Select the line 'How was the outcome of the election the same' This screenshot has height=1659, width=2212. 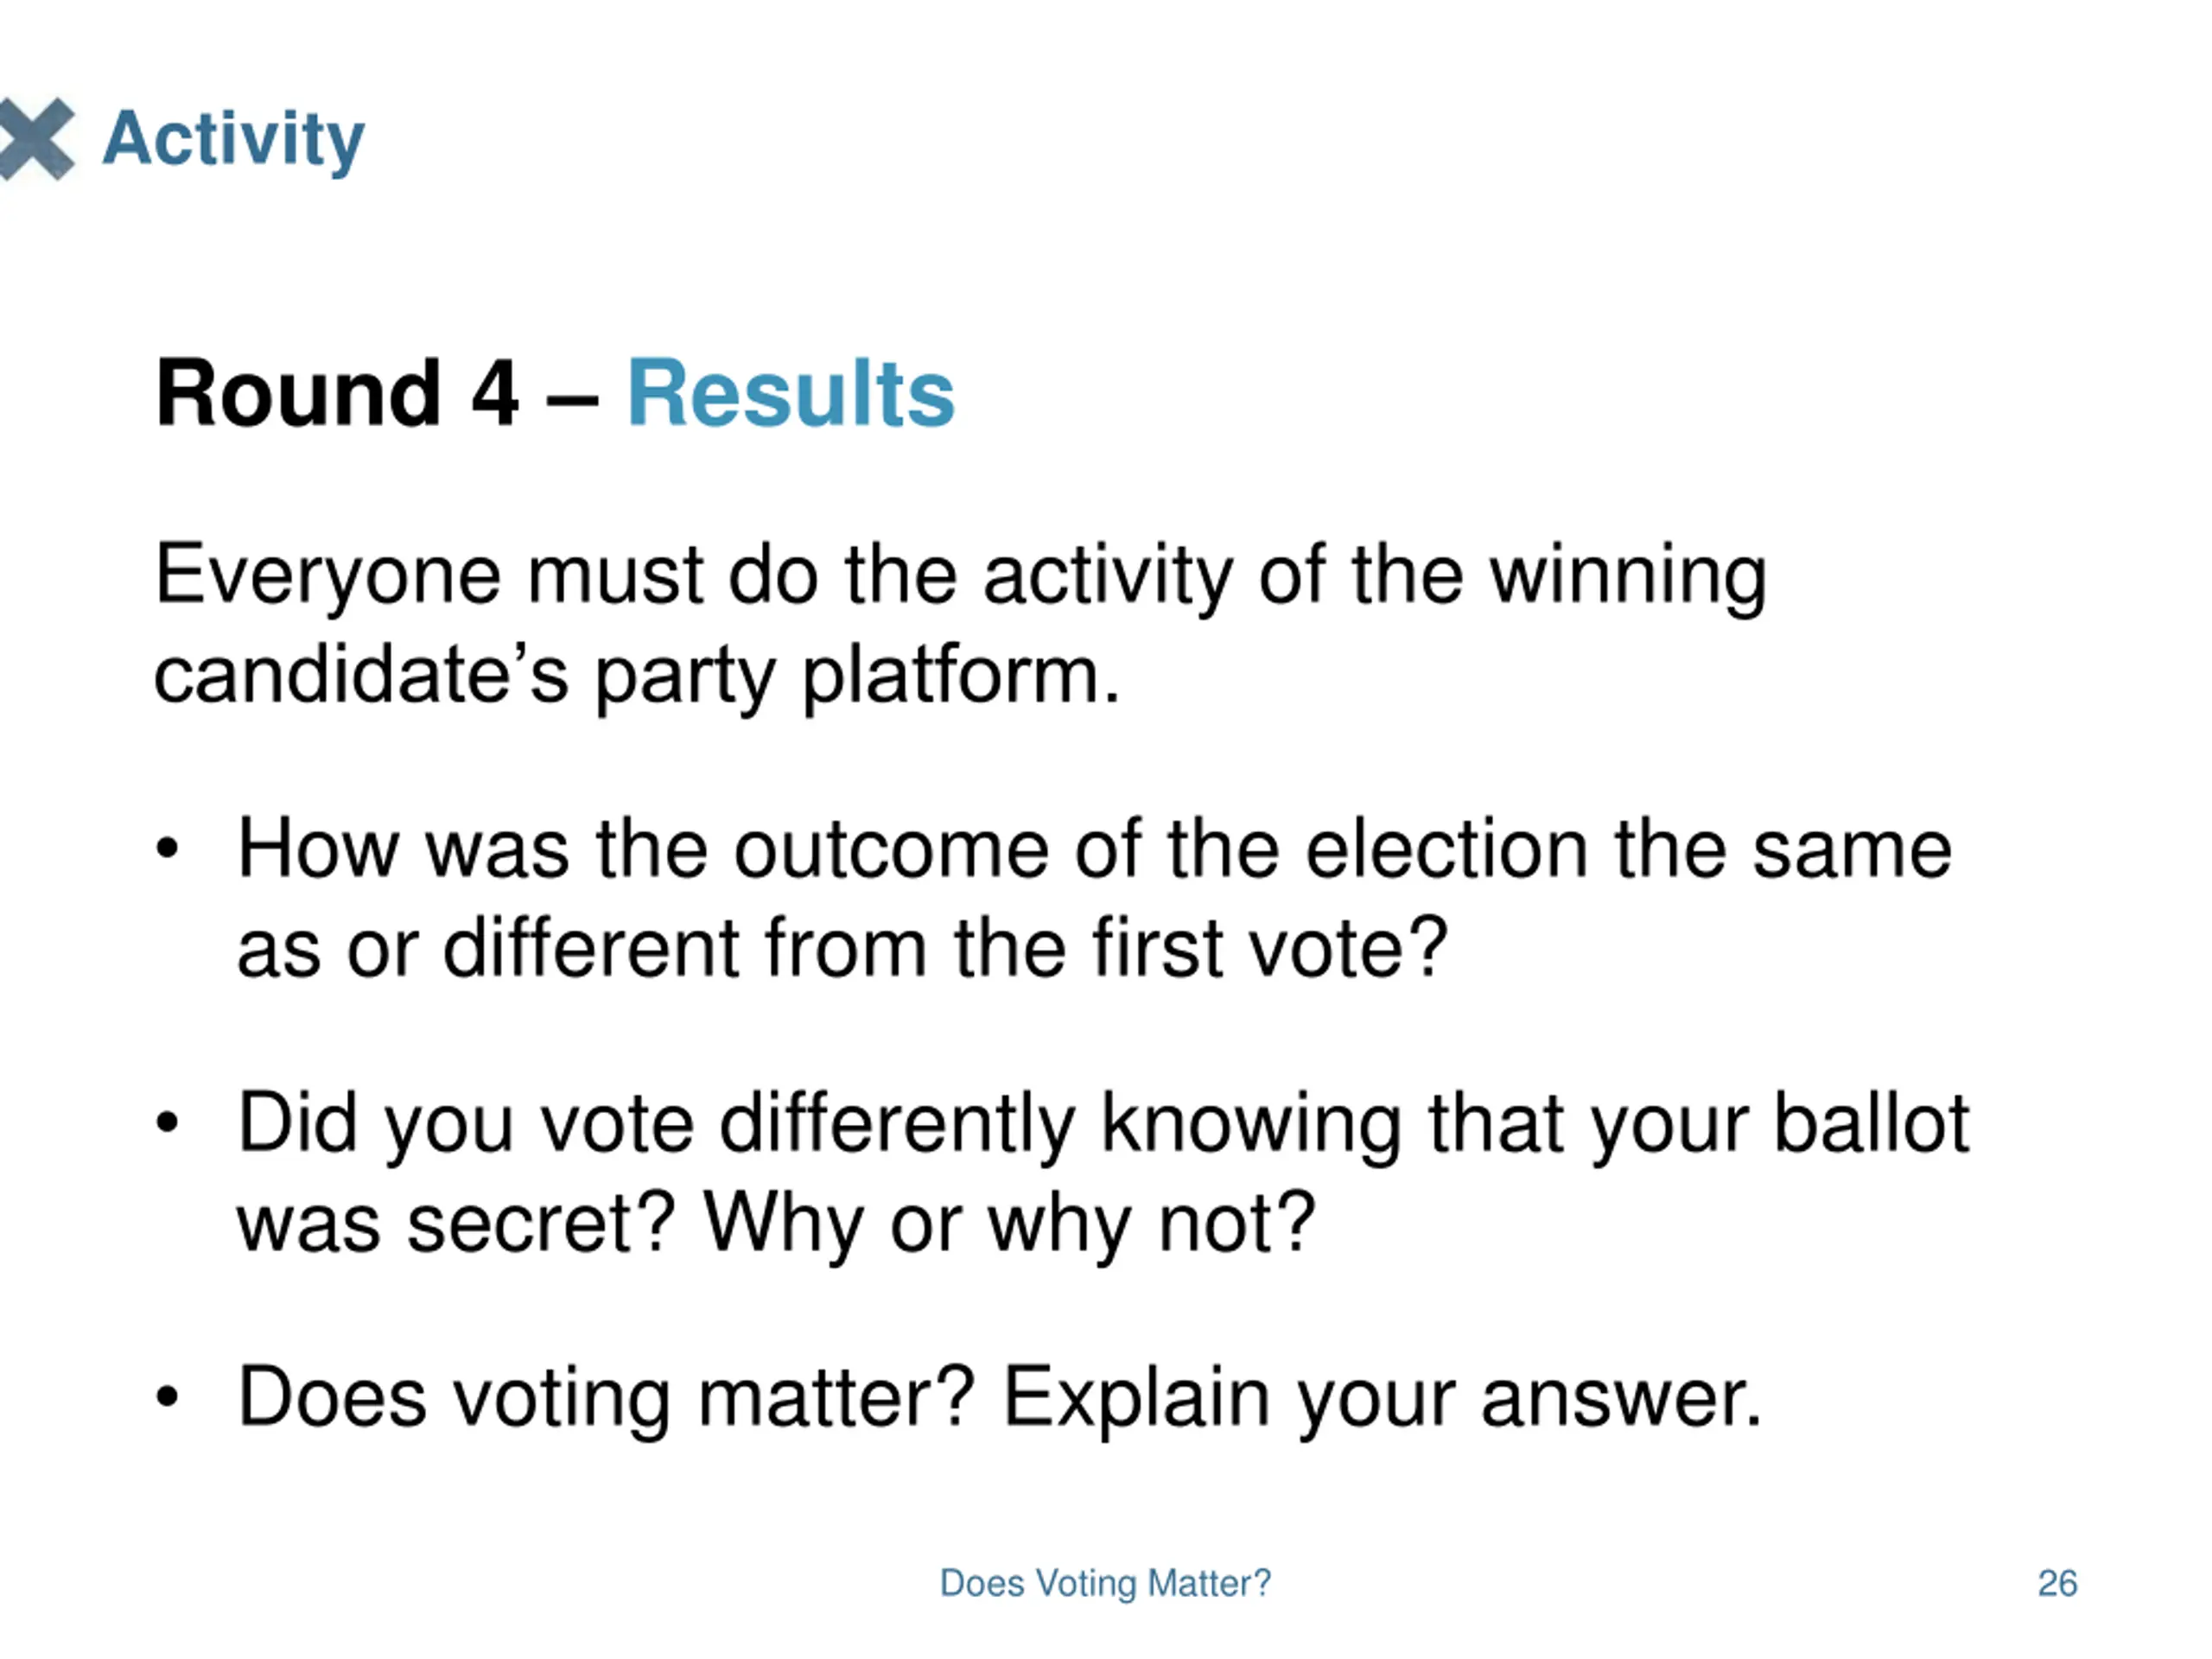(1094, 849)
